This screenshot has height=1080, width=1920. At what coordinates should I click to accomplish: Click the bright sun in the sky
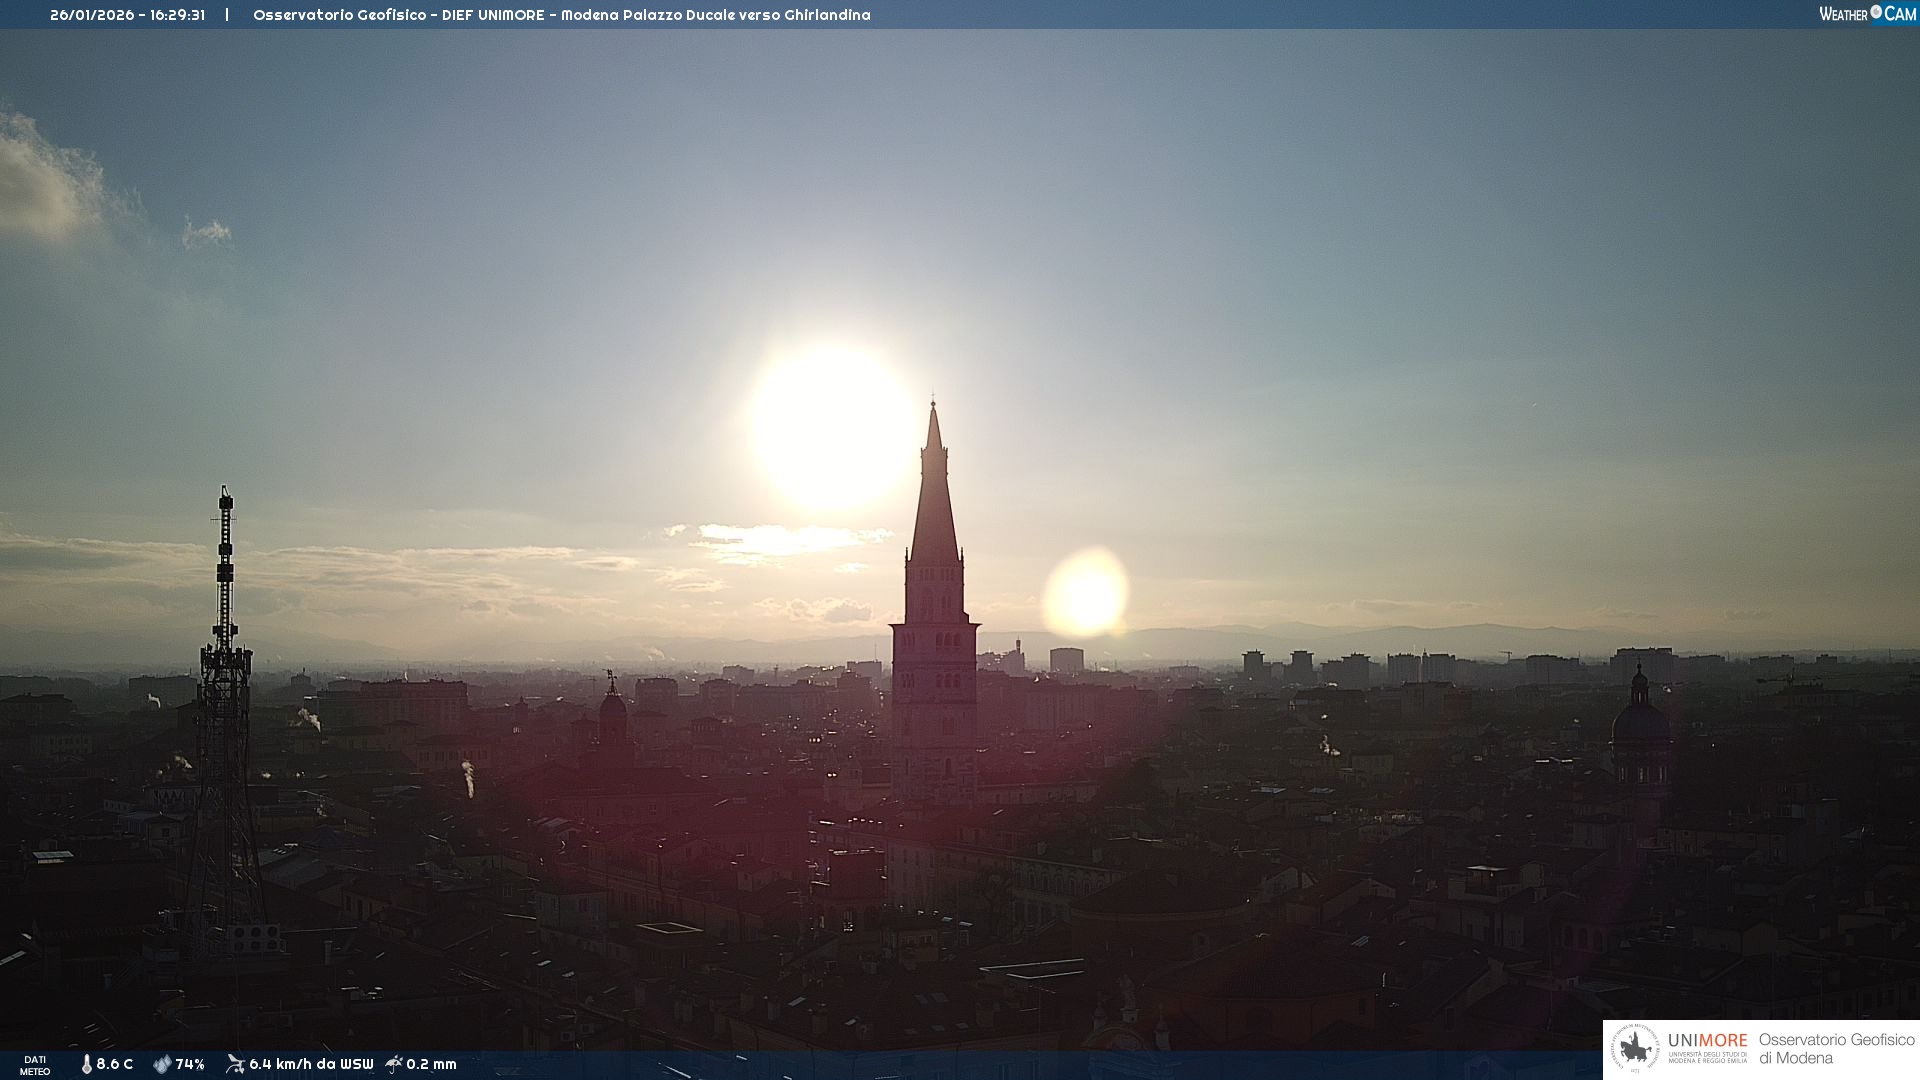(833, 428)
